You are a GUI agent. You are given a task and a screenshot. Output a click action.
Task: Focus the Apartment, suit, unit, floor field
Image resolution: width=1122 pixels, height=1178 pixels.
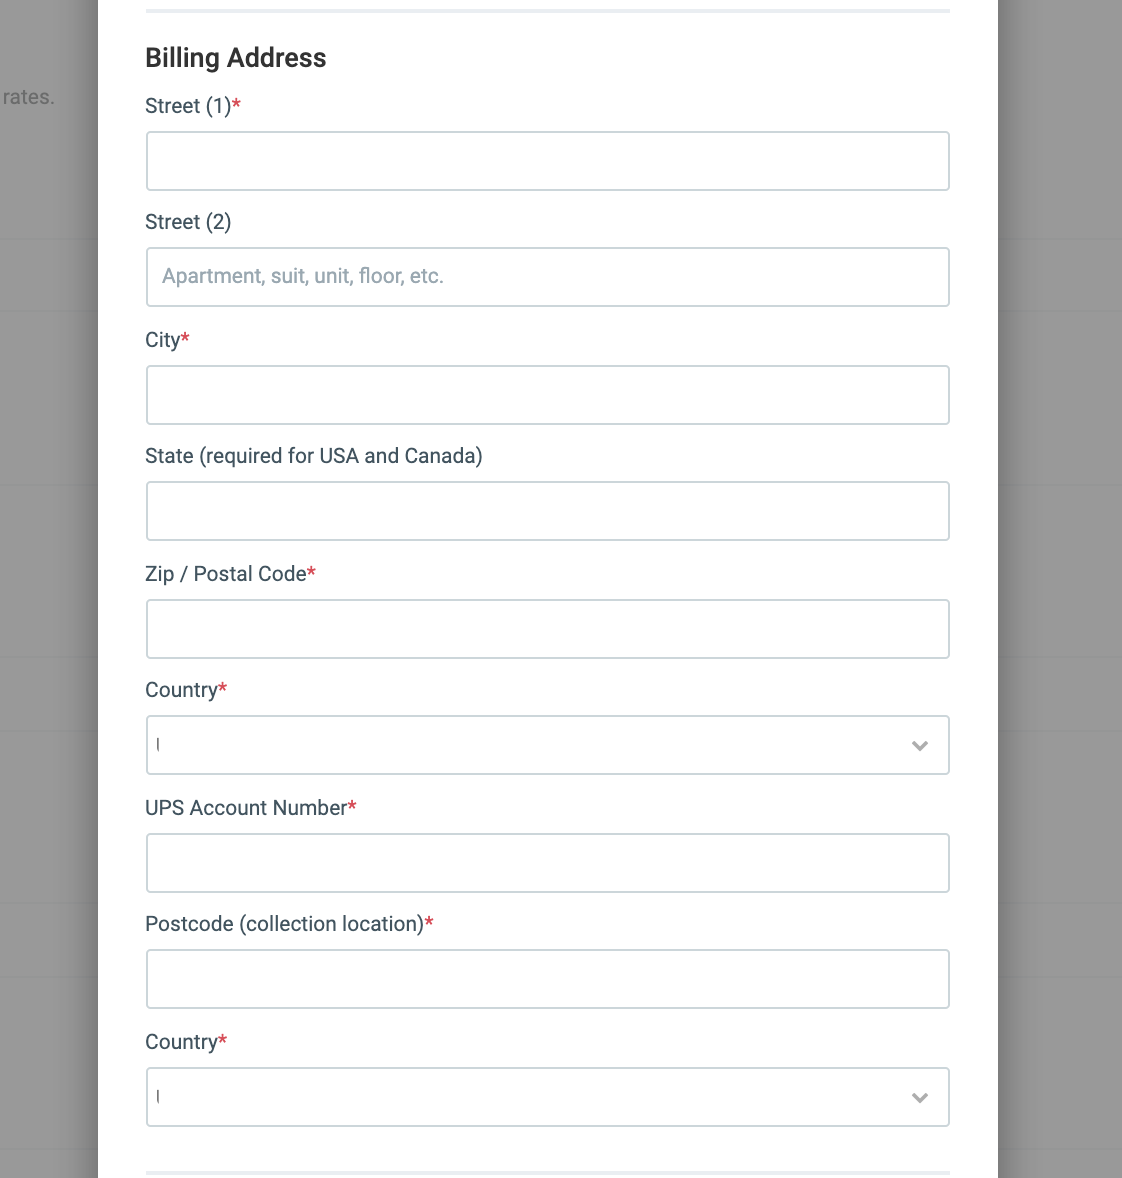547,276
